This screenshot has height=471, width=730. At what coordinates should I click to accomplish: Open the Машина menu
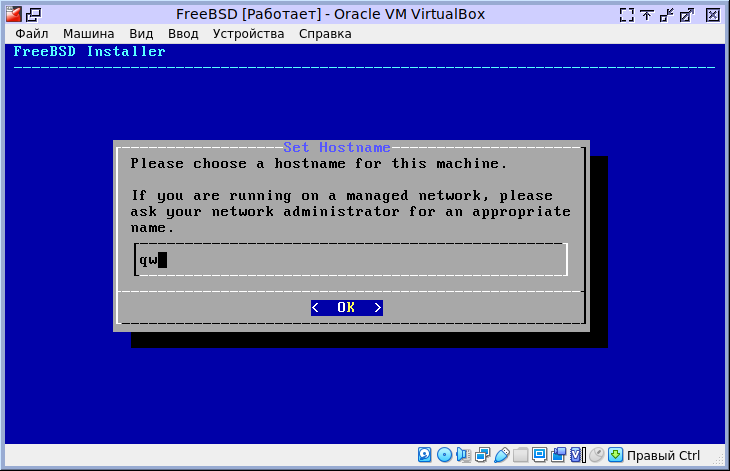point(88,34)
